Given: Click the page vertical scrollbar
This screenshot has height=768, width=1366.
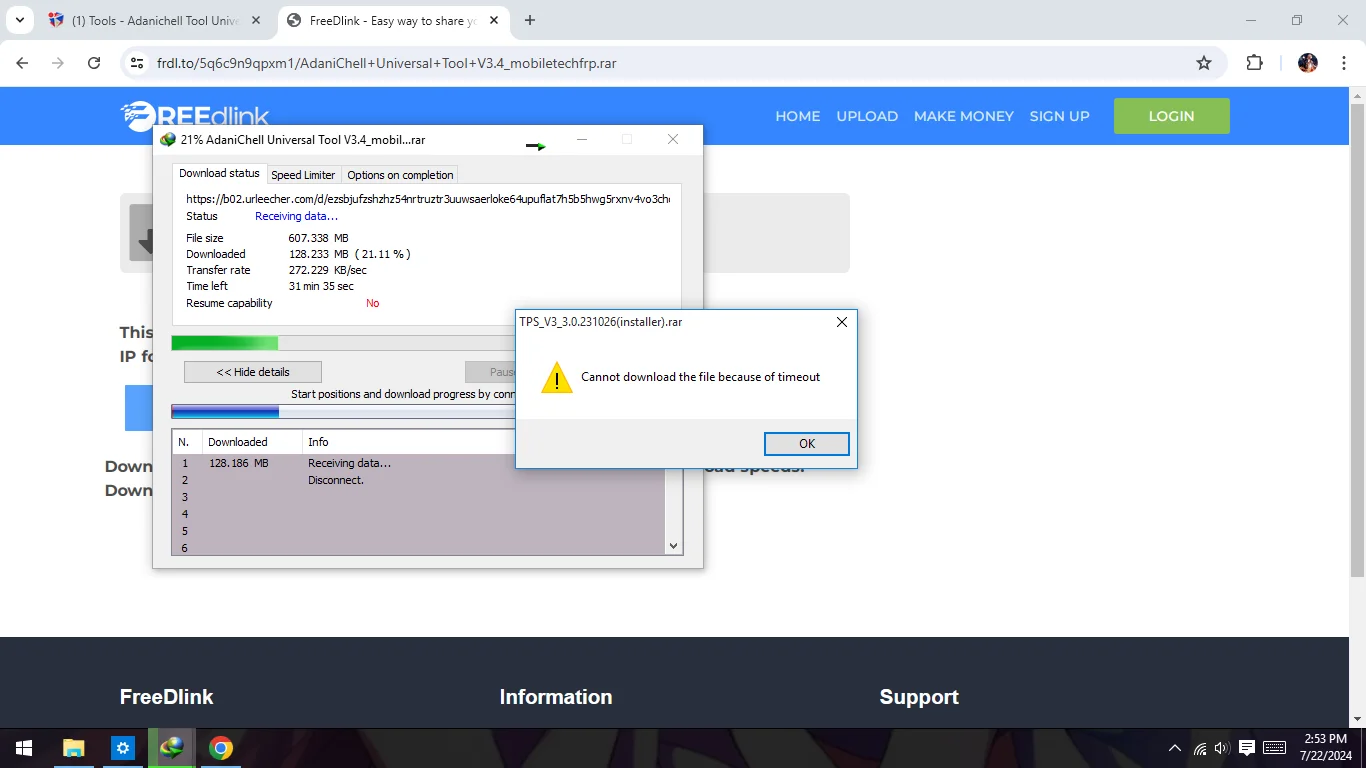Looking at the screenshot, I should click(1358, 340).
